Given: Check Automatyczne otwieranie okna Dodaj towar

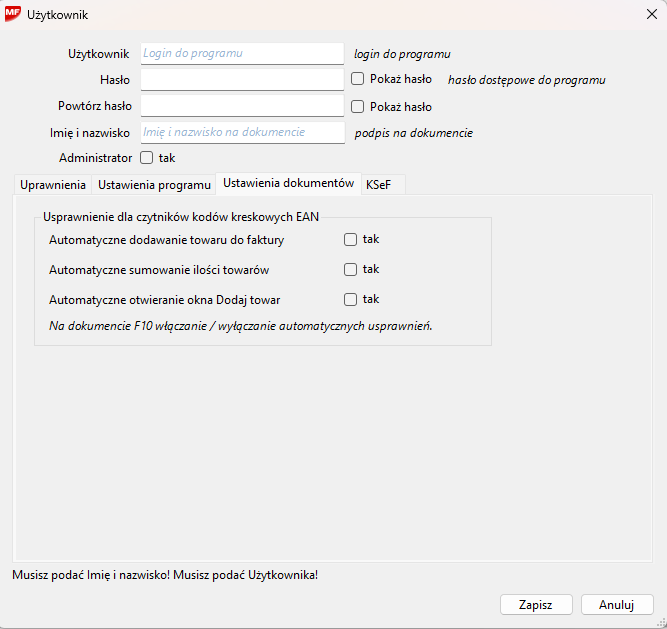Looking at the screenshot, I should point(350,299).
